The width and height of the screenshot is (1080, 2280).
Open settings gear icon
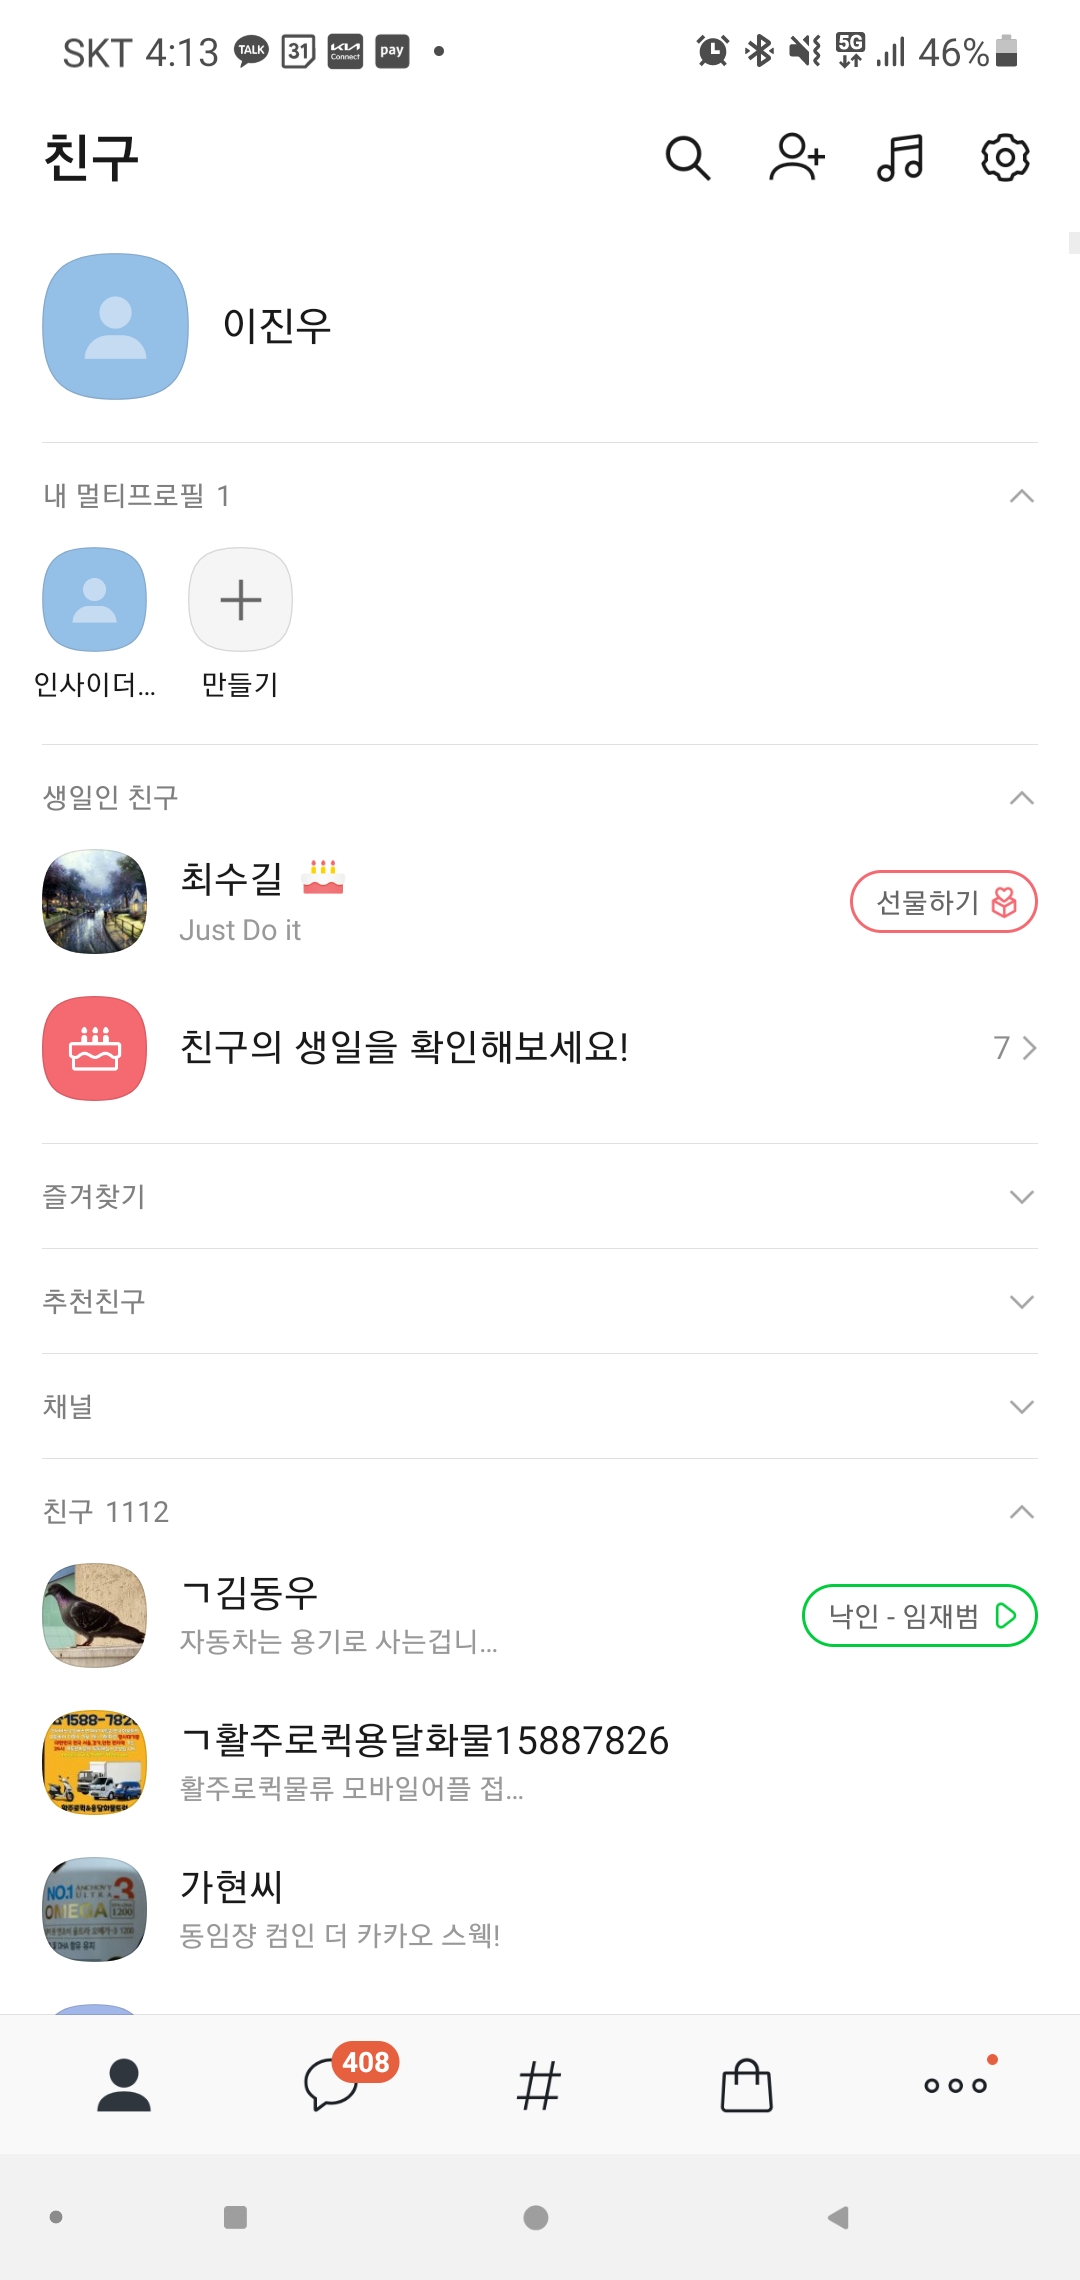pos(1005,158)
